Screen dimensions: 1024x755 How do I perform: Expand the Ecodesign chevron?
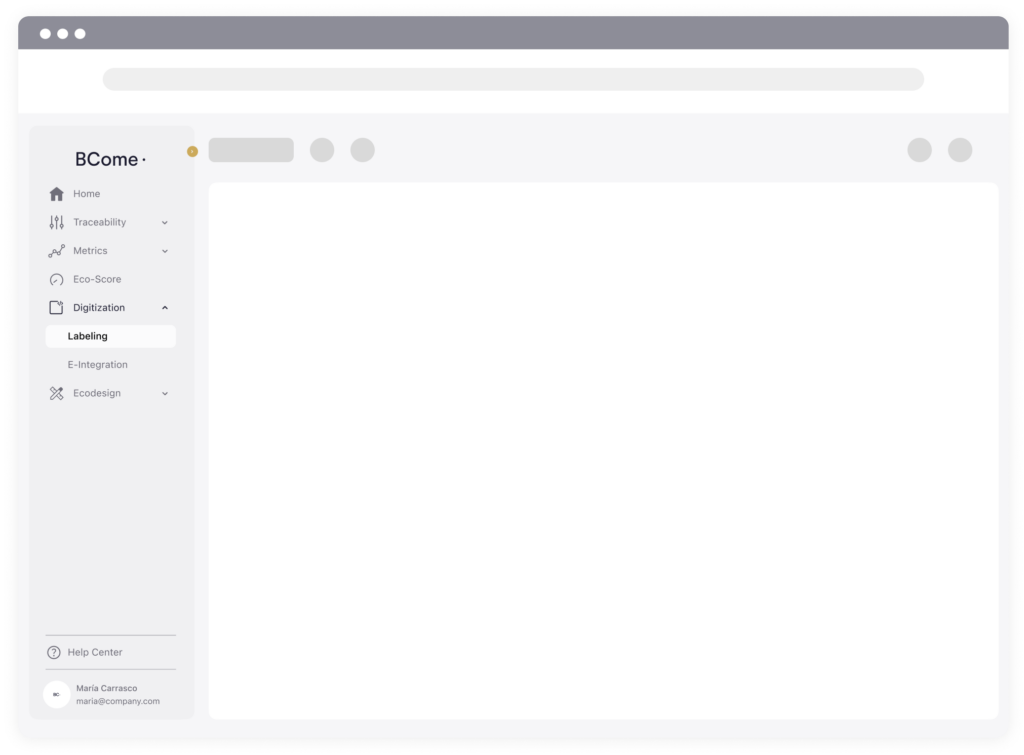[165, 393]
